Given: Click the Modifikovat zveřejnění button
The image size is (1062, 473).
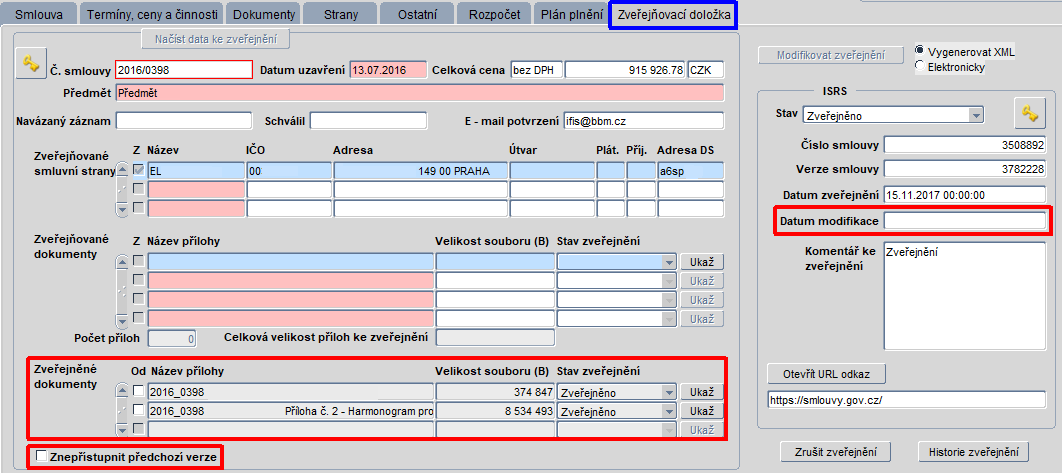Looking at the screenshot, I should click(830, 56).
